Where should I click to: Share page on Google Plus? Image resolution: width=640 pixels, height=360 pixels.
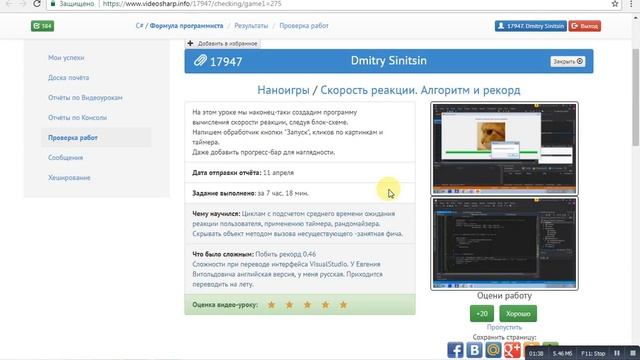(512, 350)
